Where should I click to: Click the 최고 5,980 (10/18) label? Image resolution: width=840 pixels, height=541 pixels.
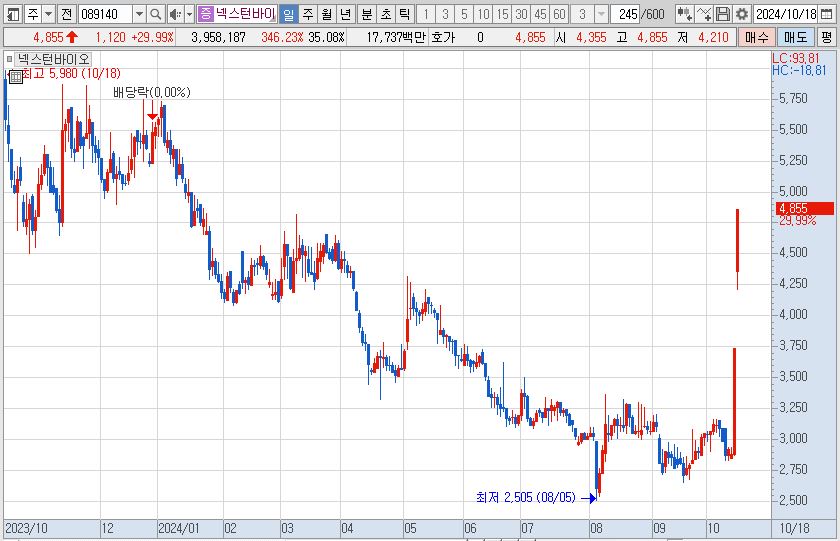click(71, 73)
